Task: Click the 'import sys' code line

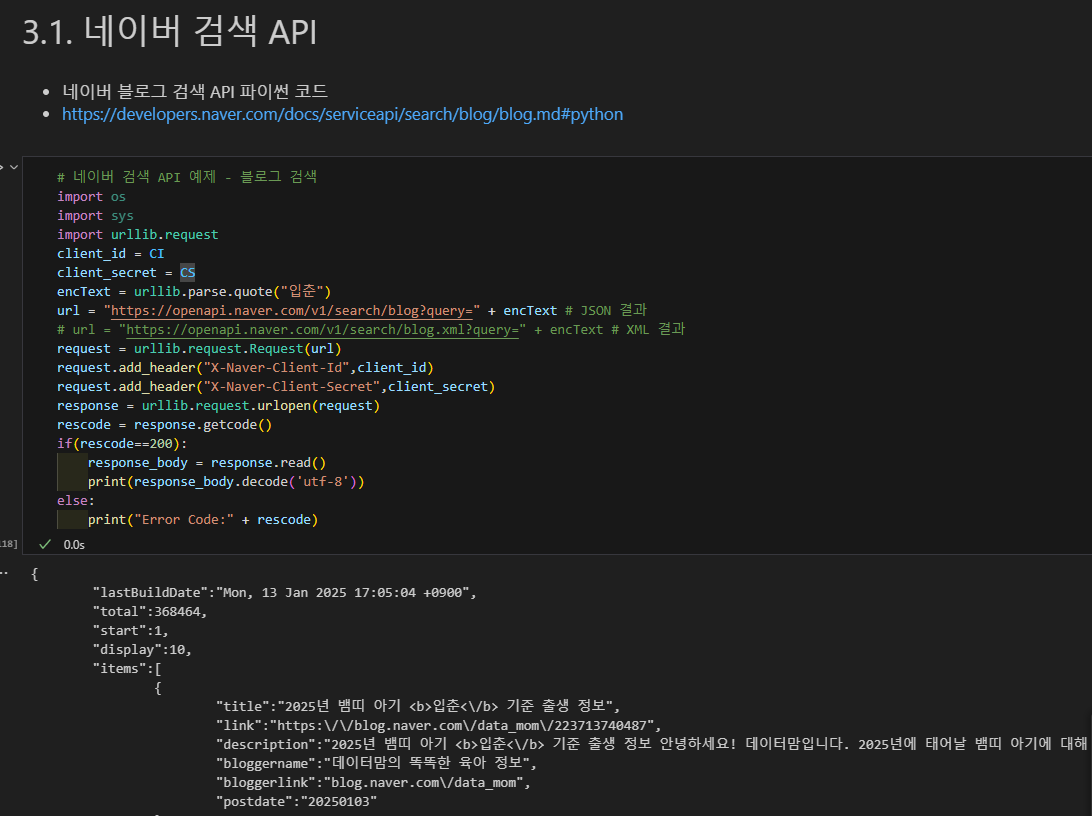Action: click(95, 216)
